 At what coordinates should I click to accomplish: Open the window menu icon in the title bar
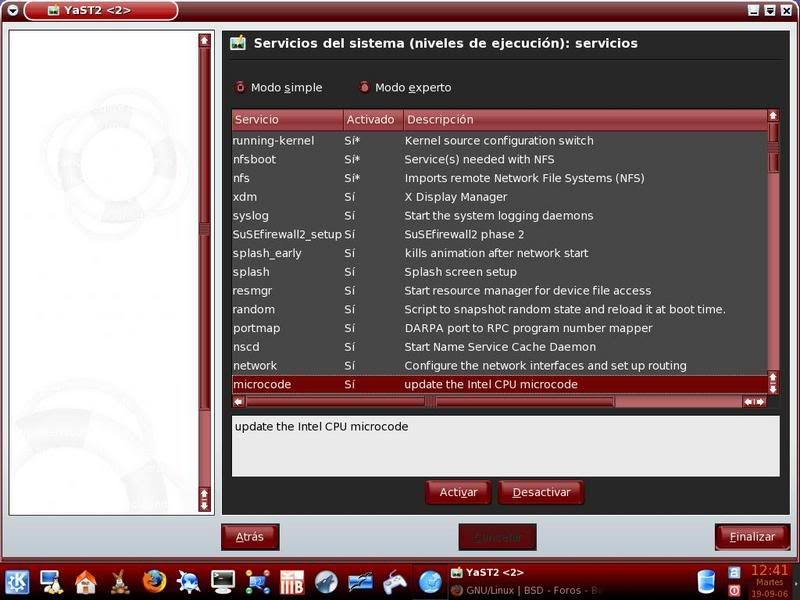point(12,10)
